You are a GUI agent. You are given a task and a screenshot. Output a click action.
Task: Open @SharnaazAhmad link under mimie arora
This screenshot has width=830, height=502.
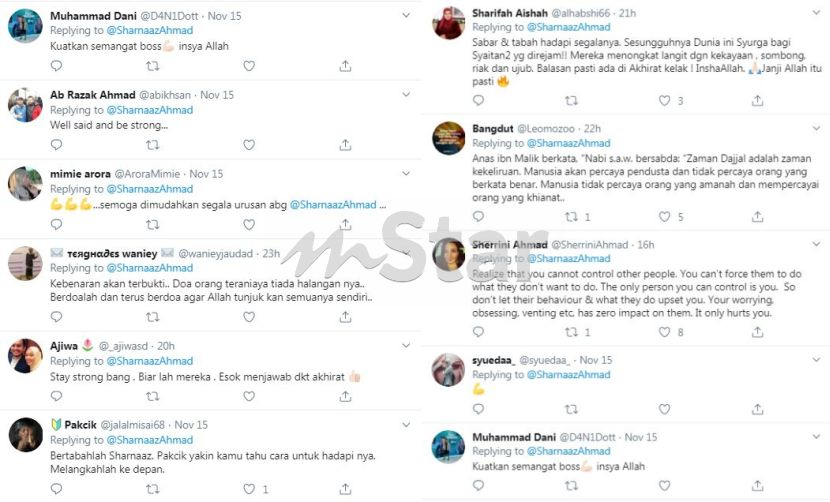[x=150, y=189]
